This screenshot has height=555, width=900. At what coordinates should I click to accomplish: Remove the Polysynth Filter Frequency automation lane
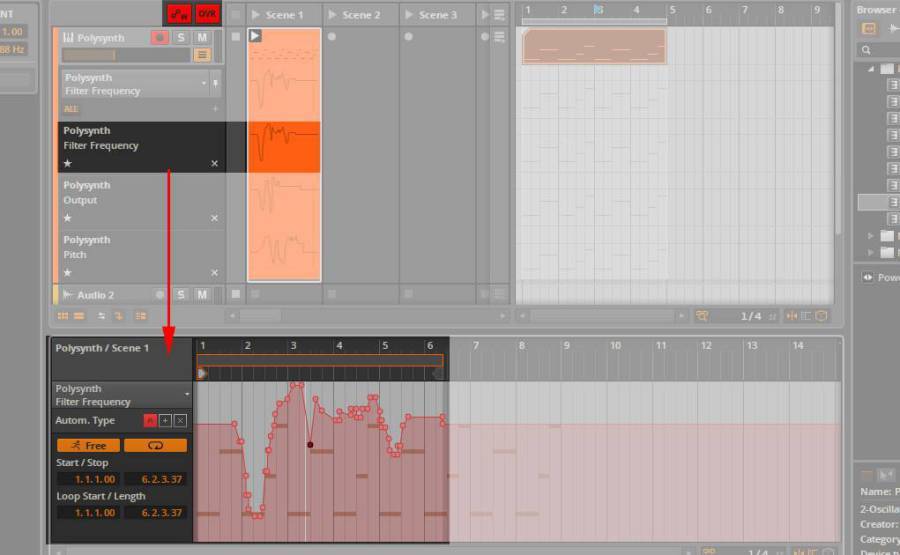coord(214,163)
